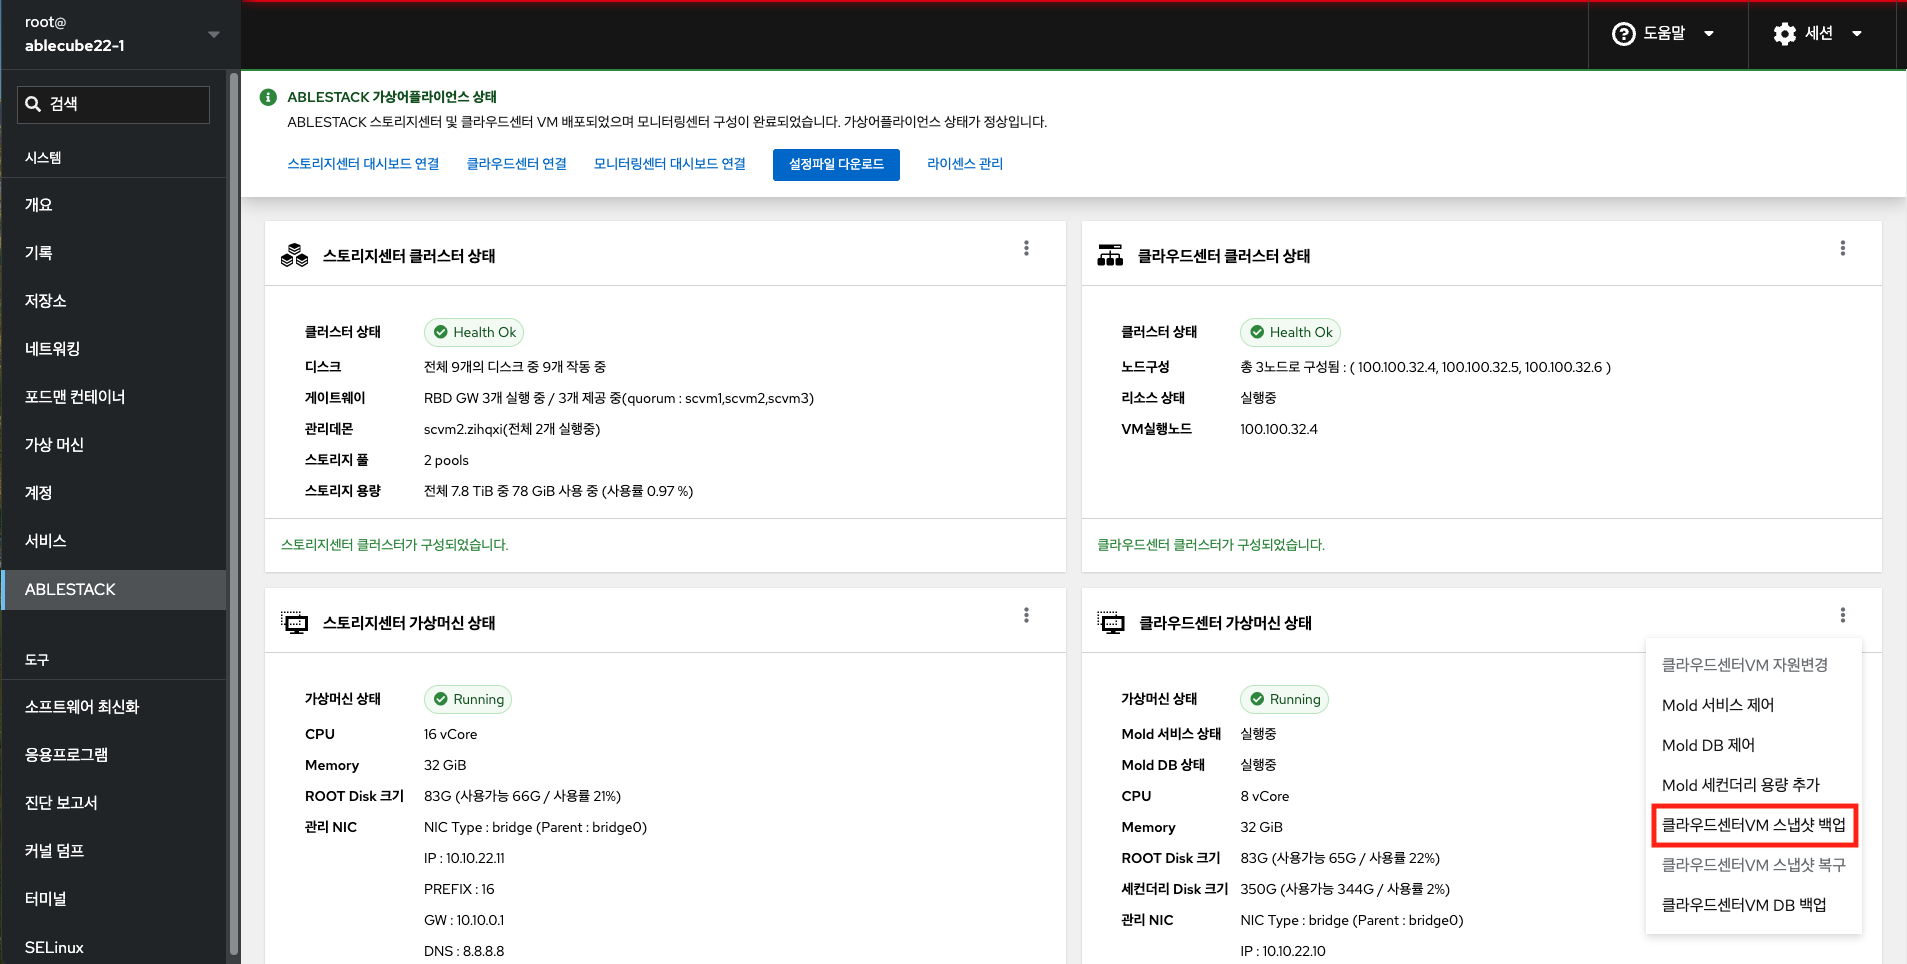Go to 가상 머신 in the sidebar

pyautogui.click(x=54, y=445)
